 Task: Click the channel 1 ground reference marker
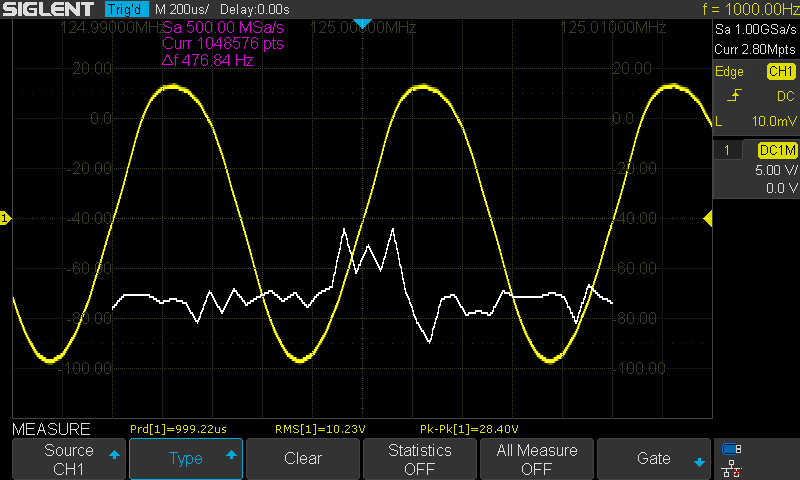[5, 218]
